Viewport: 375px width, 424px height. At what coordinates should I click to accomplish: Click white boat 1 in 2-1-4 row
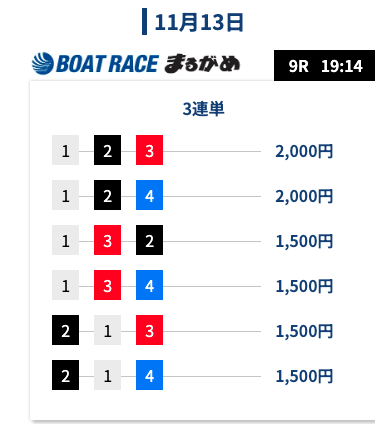[107, 375]
